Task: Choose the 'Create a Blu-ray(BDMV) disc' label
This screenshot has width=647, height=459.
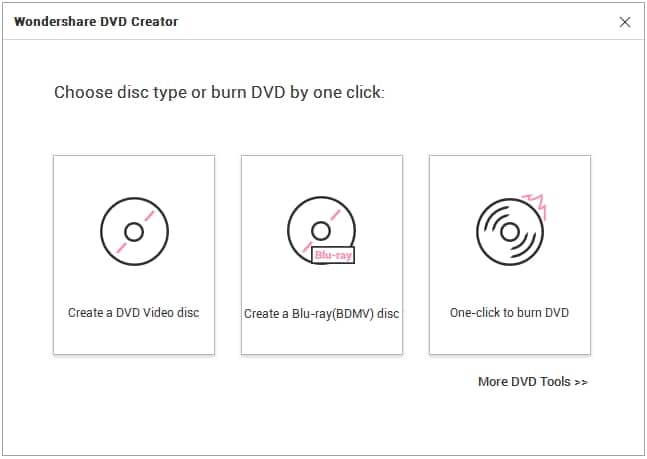Action: (321, 314)
